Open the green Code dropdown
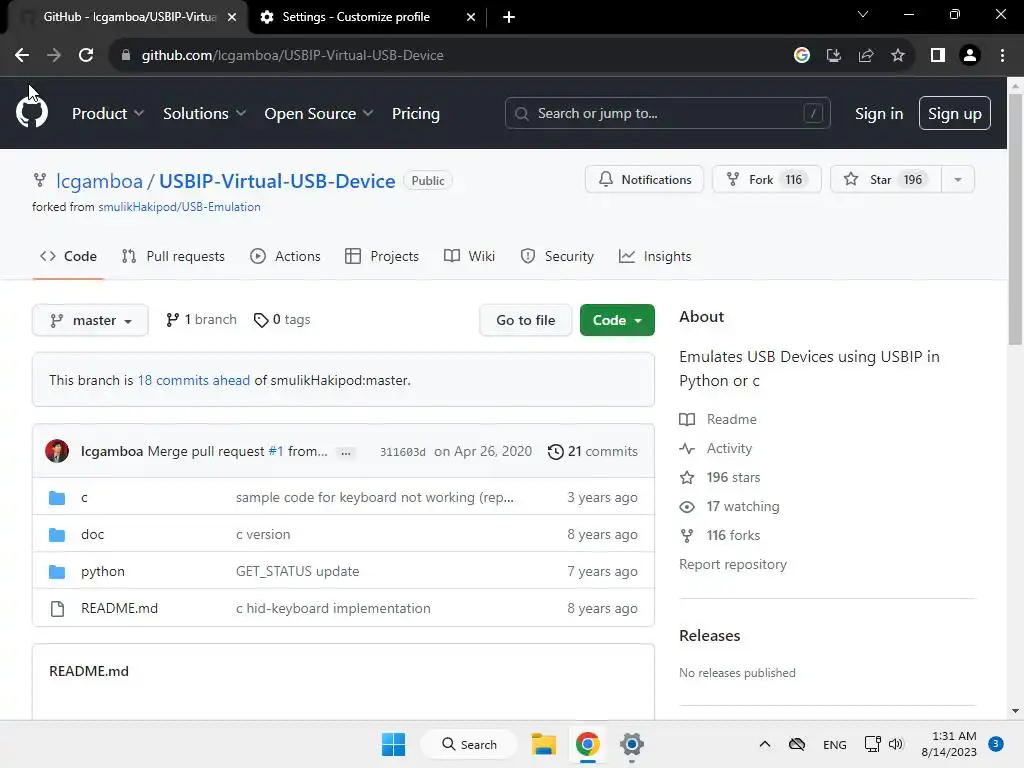 (617, 320)
